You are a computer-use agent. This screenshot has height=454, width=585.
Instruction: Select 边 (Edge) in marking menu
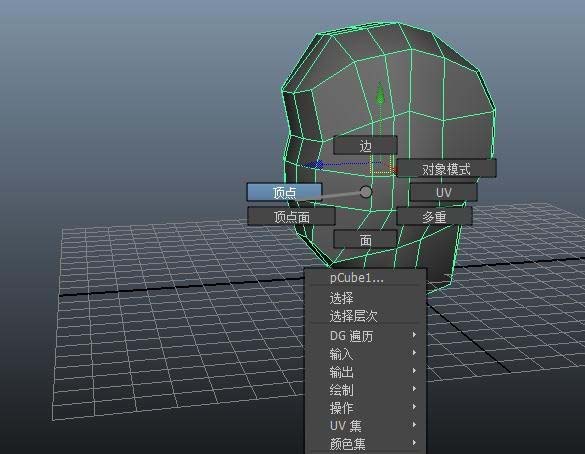point(365,145)
